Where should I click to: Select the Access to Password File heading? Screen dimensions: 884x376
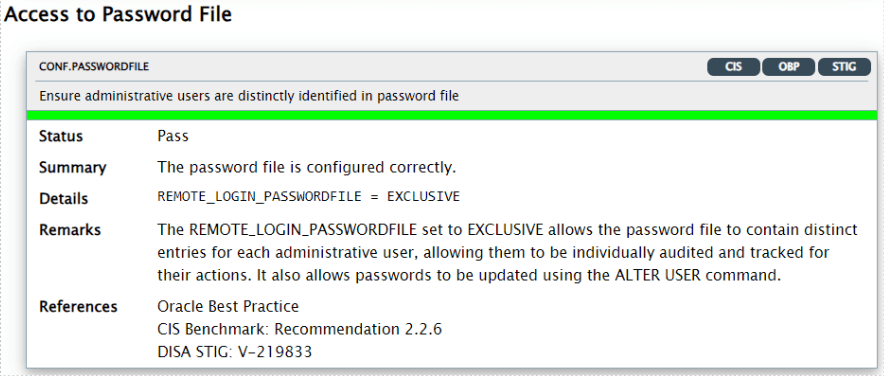pyautogui.click(x=118, y=14)
